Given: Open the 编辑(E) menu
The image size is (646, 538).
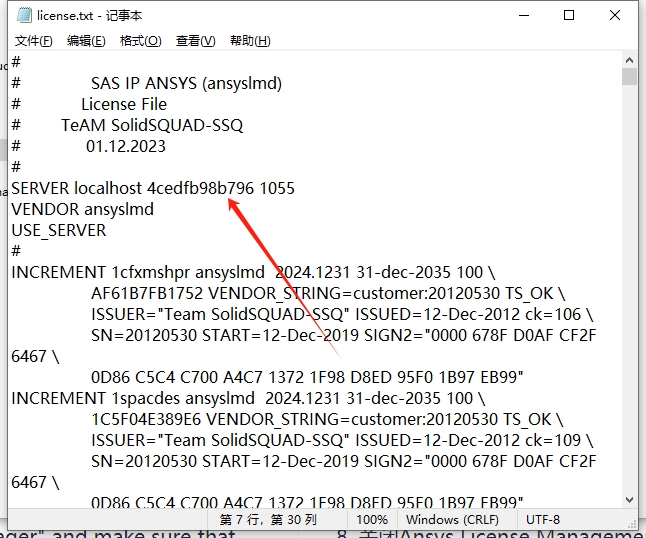Looking at the screenshot, I should click(86, 41).
